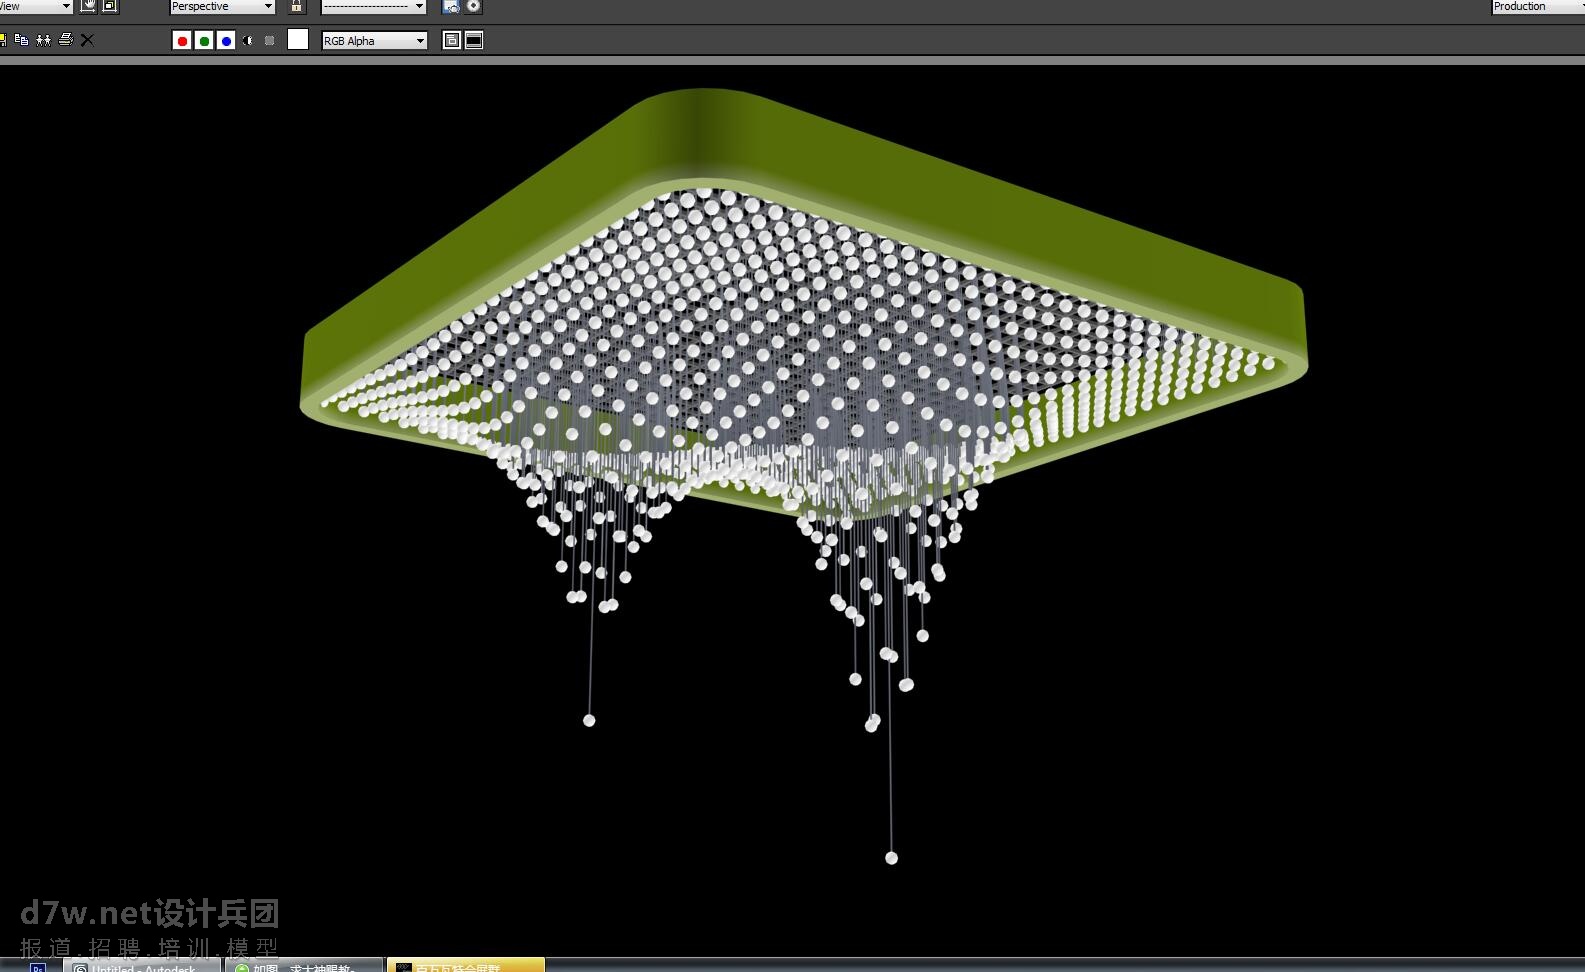The image size is (1585, 972).
Task: Toggle the Monochrome gray square icon
Action: (269, 41)
